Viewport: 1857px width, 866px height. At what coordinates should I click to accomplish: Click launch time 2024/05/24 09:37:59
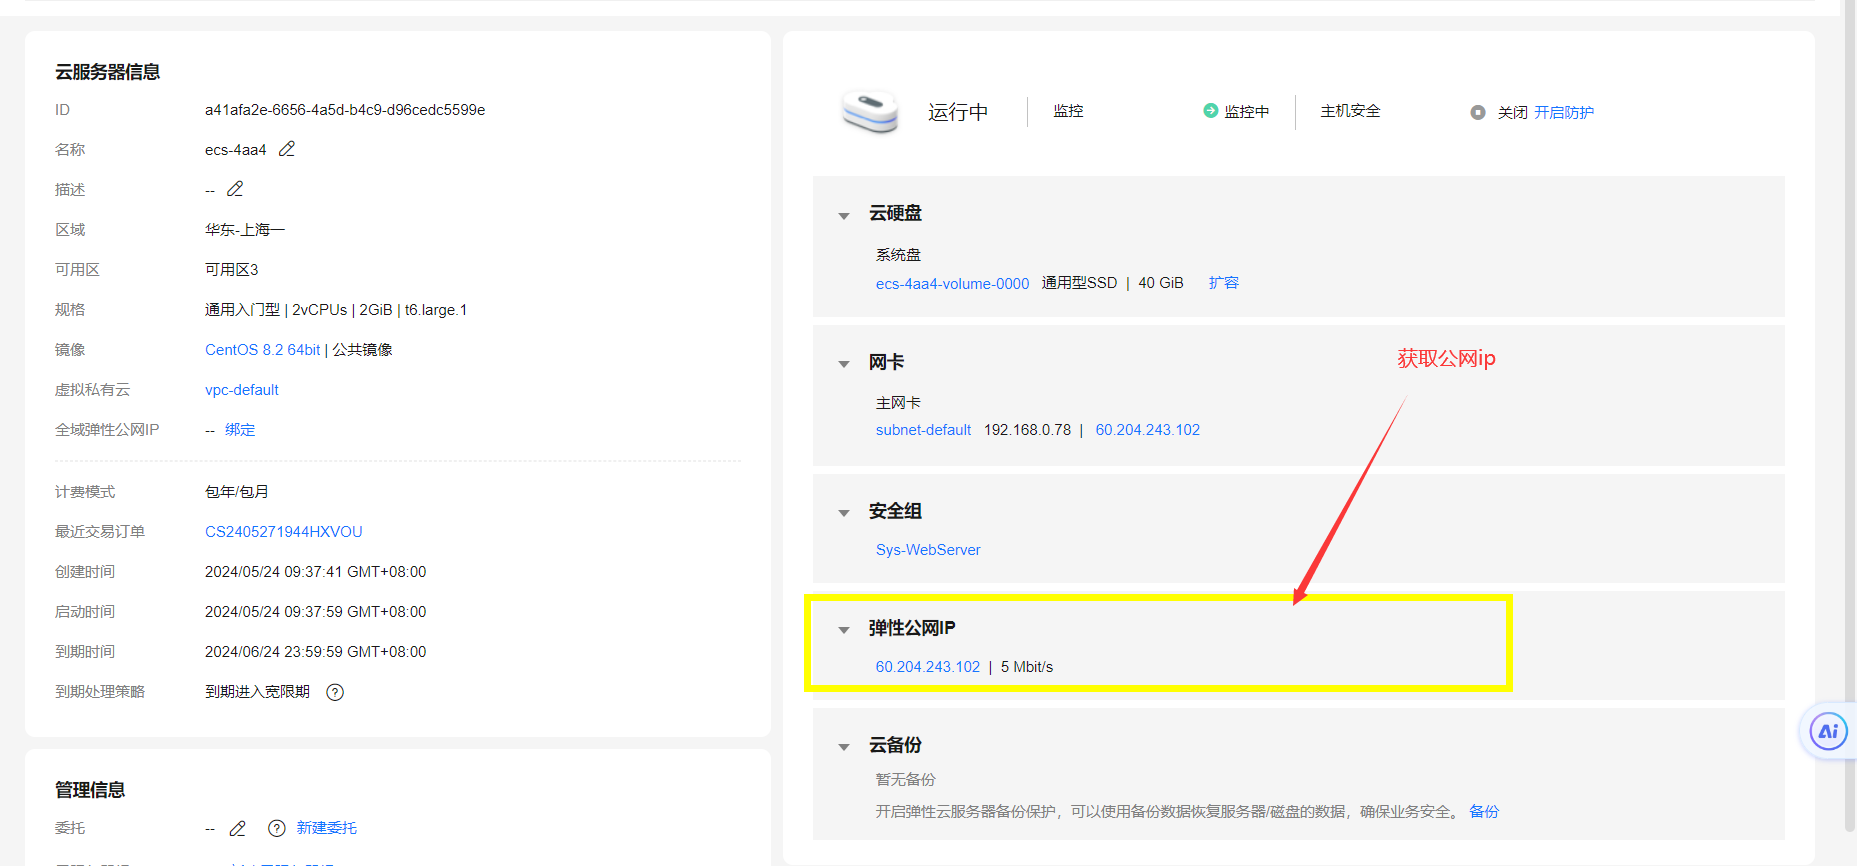[x=316, y=612]
